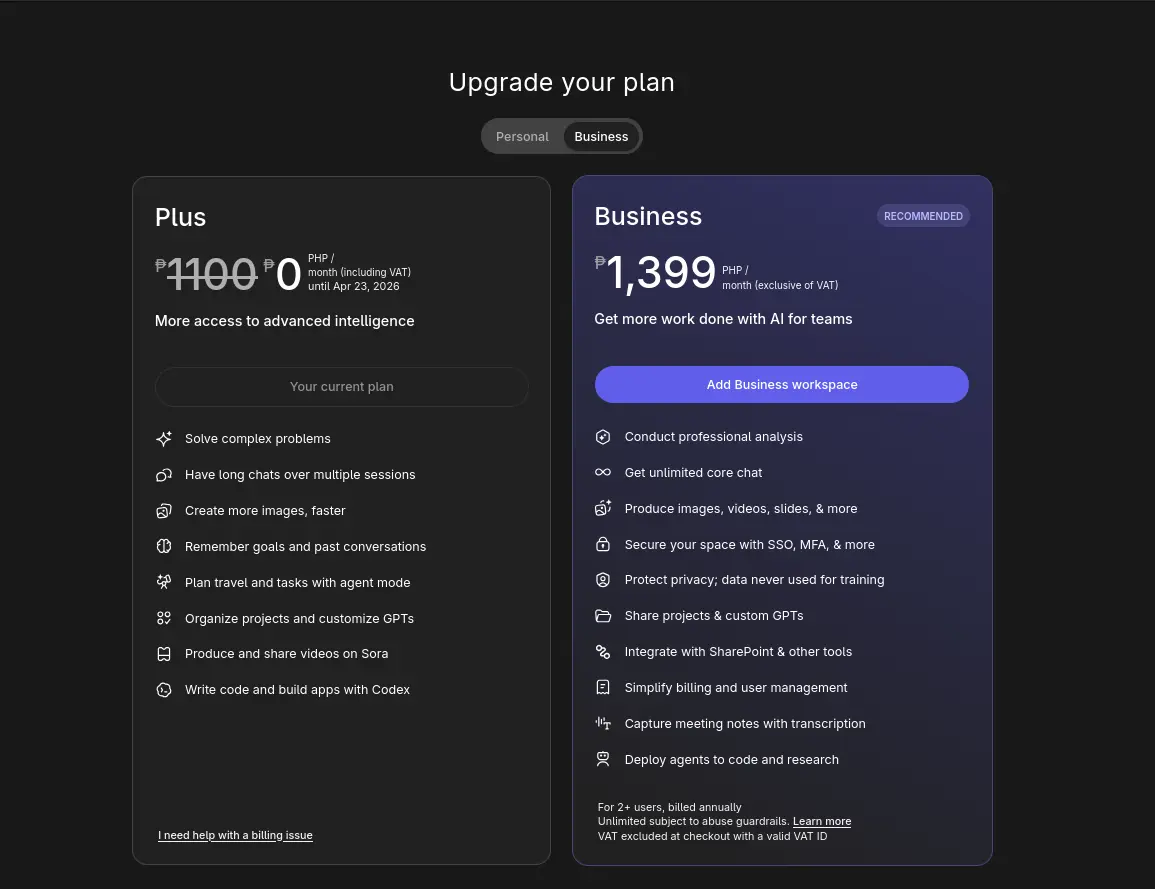Click the infinity icon for unlimited core chat

(603, 473)
